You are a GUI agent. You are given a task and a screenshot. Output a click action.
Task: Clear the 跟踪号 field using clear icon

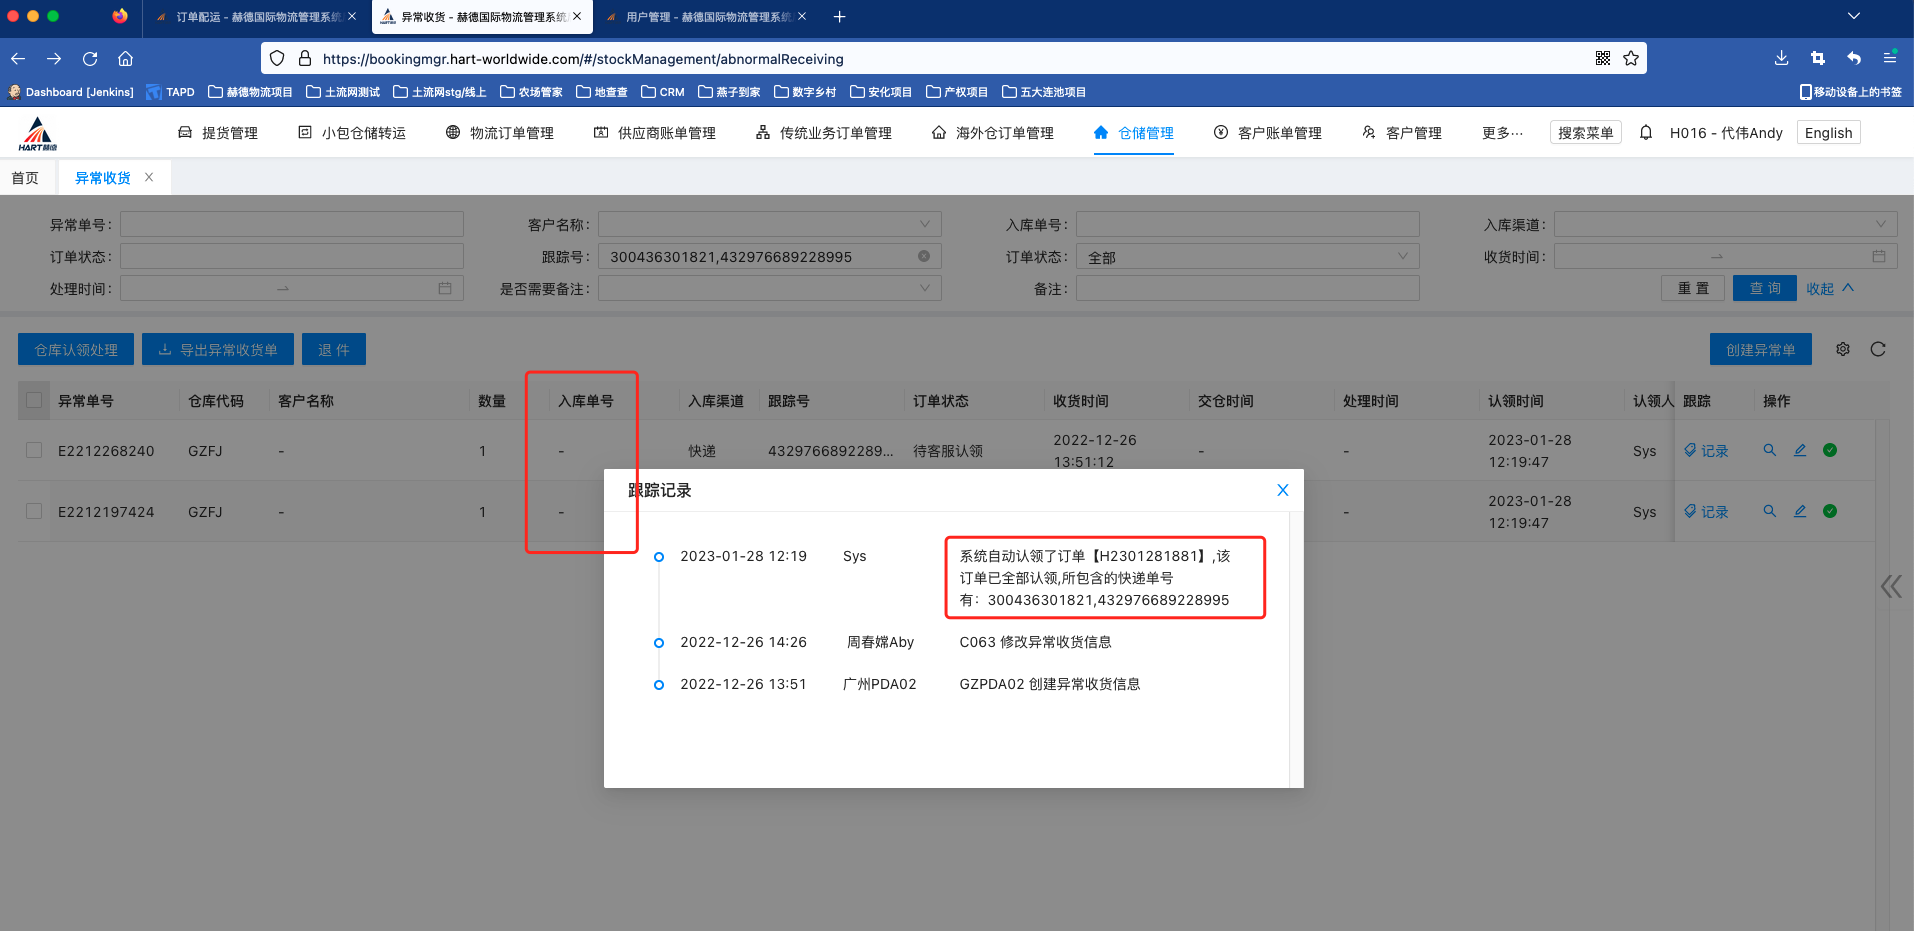[x=923, y=256]
